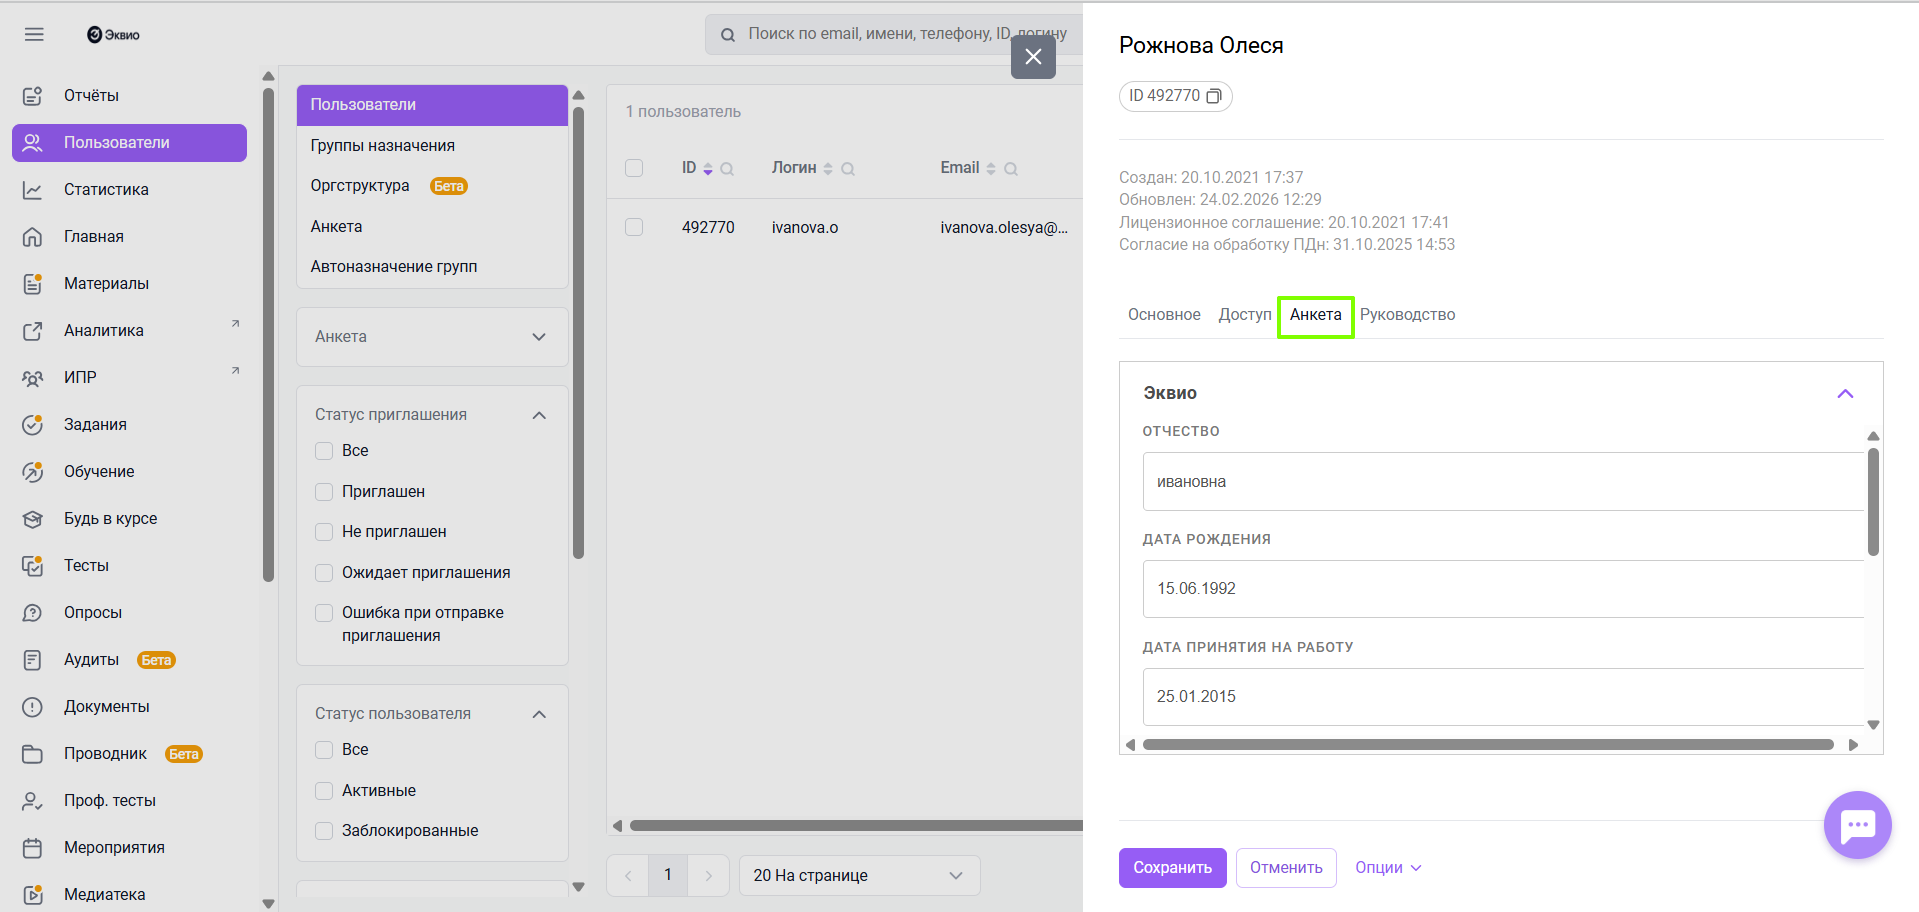
Task: Click the Email column search icon
Action: point(1011,169)
